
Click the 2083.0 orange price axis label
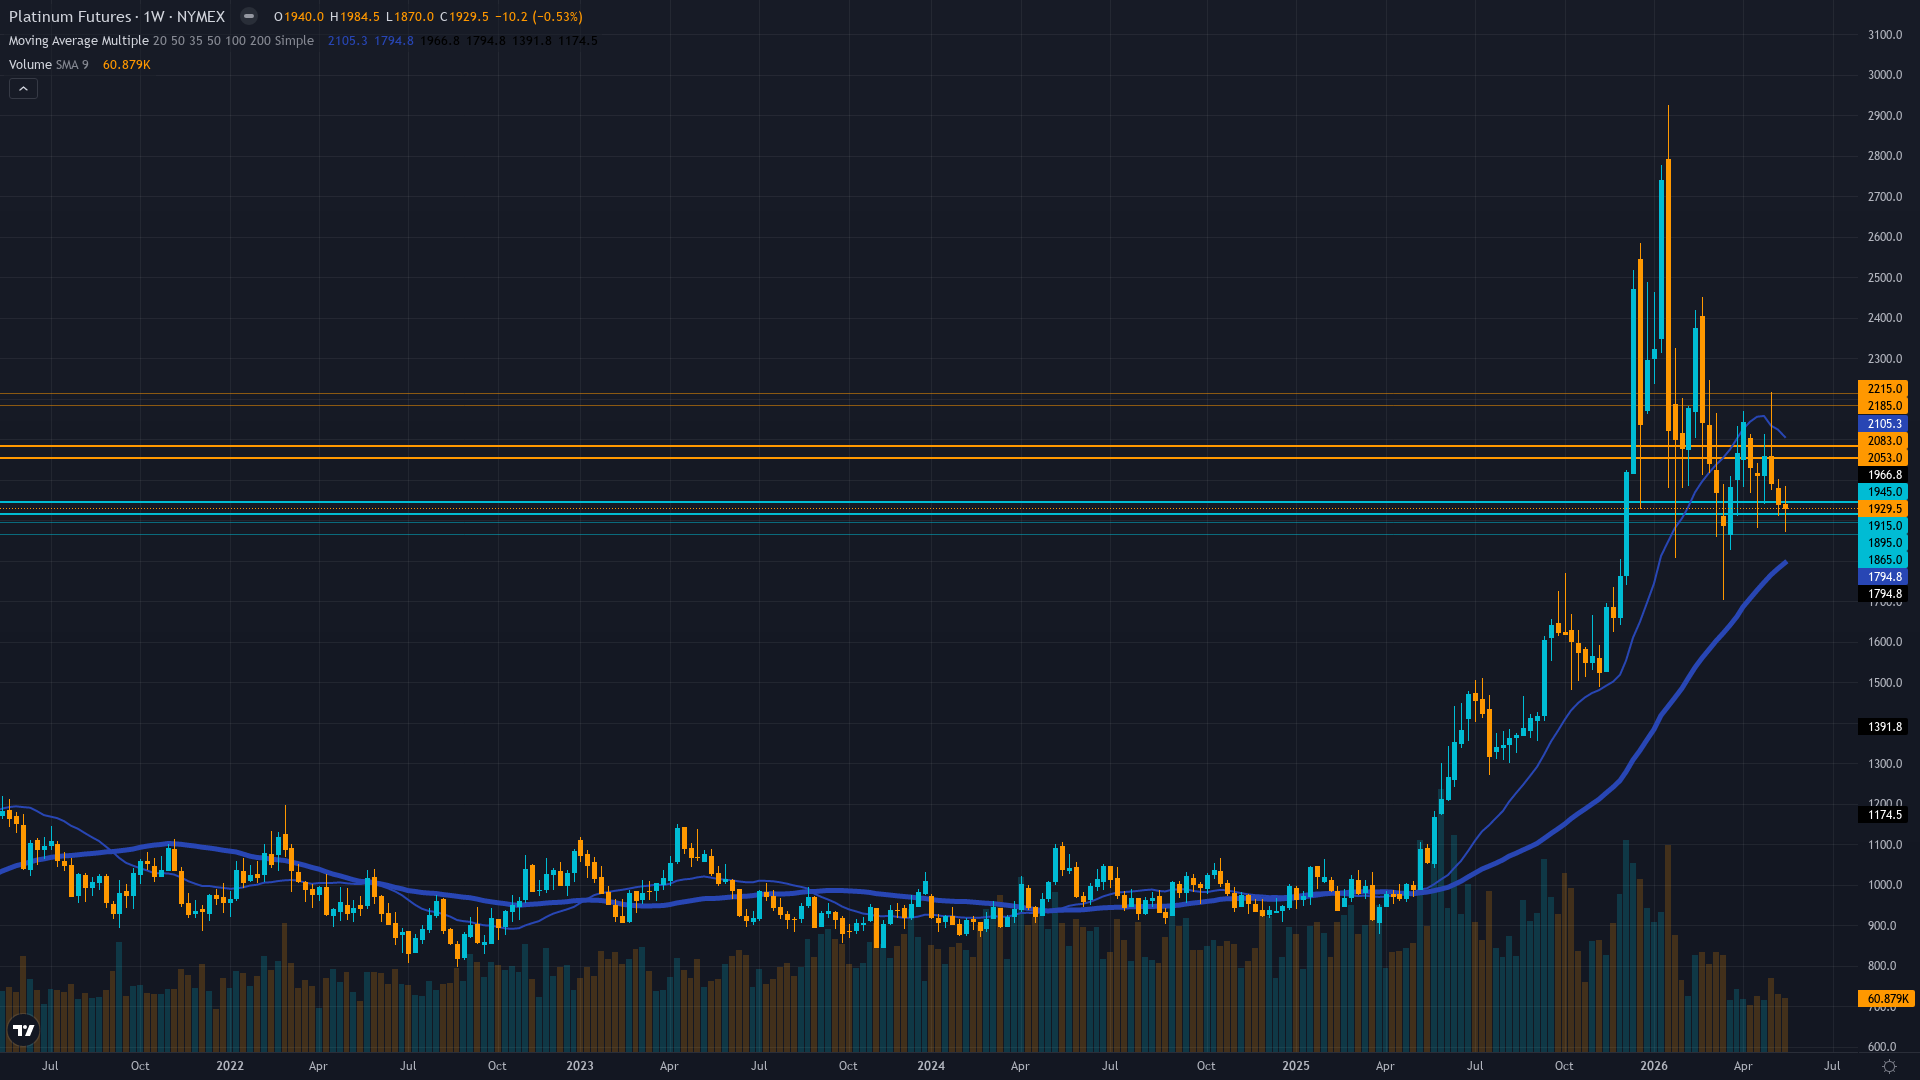tap(1883, 441)
